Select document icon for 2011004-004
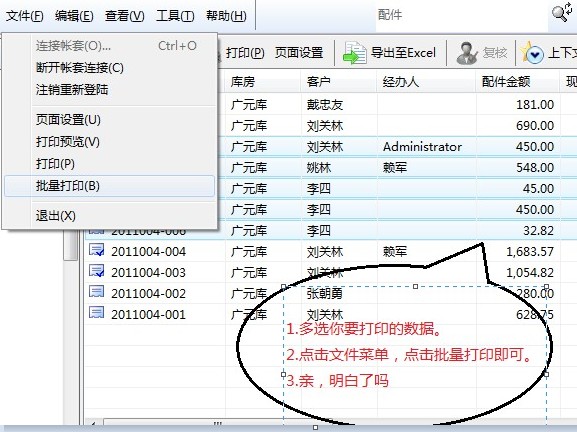Screen dimensions: 577x432 pos(96,250)
